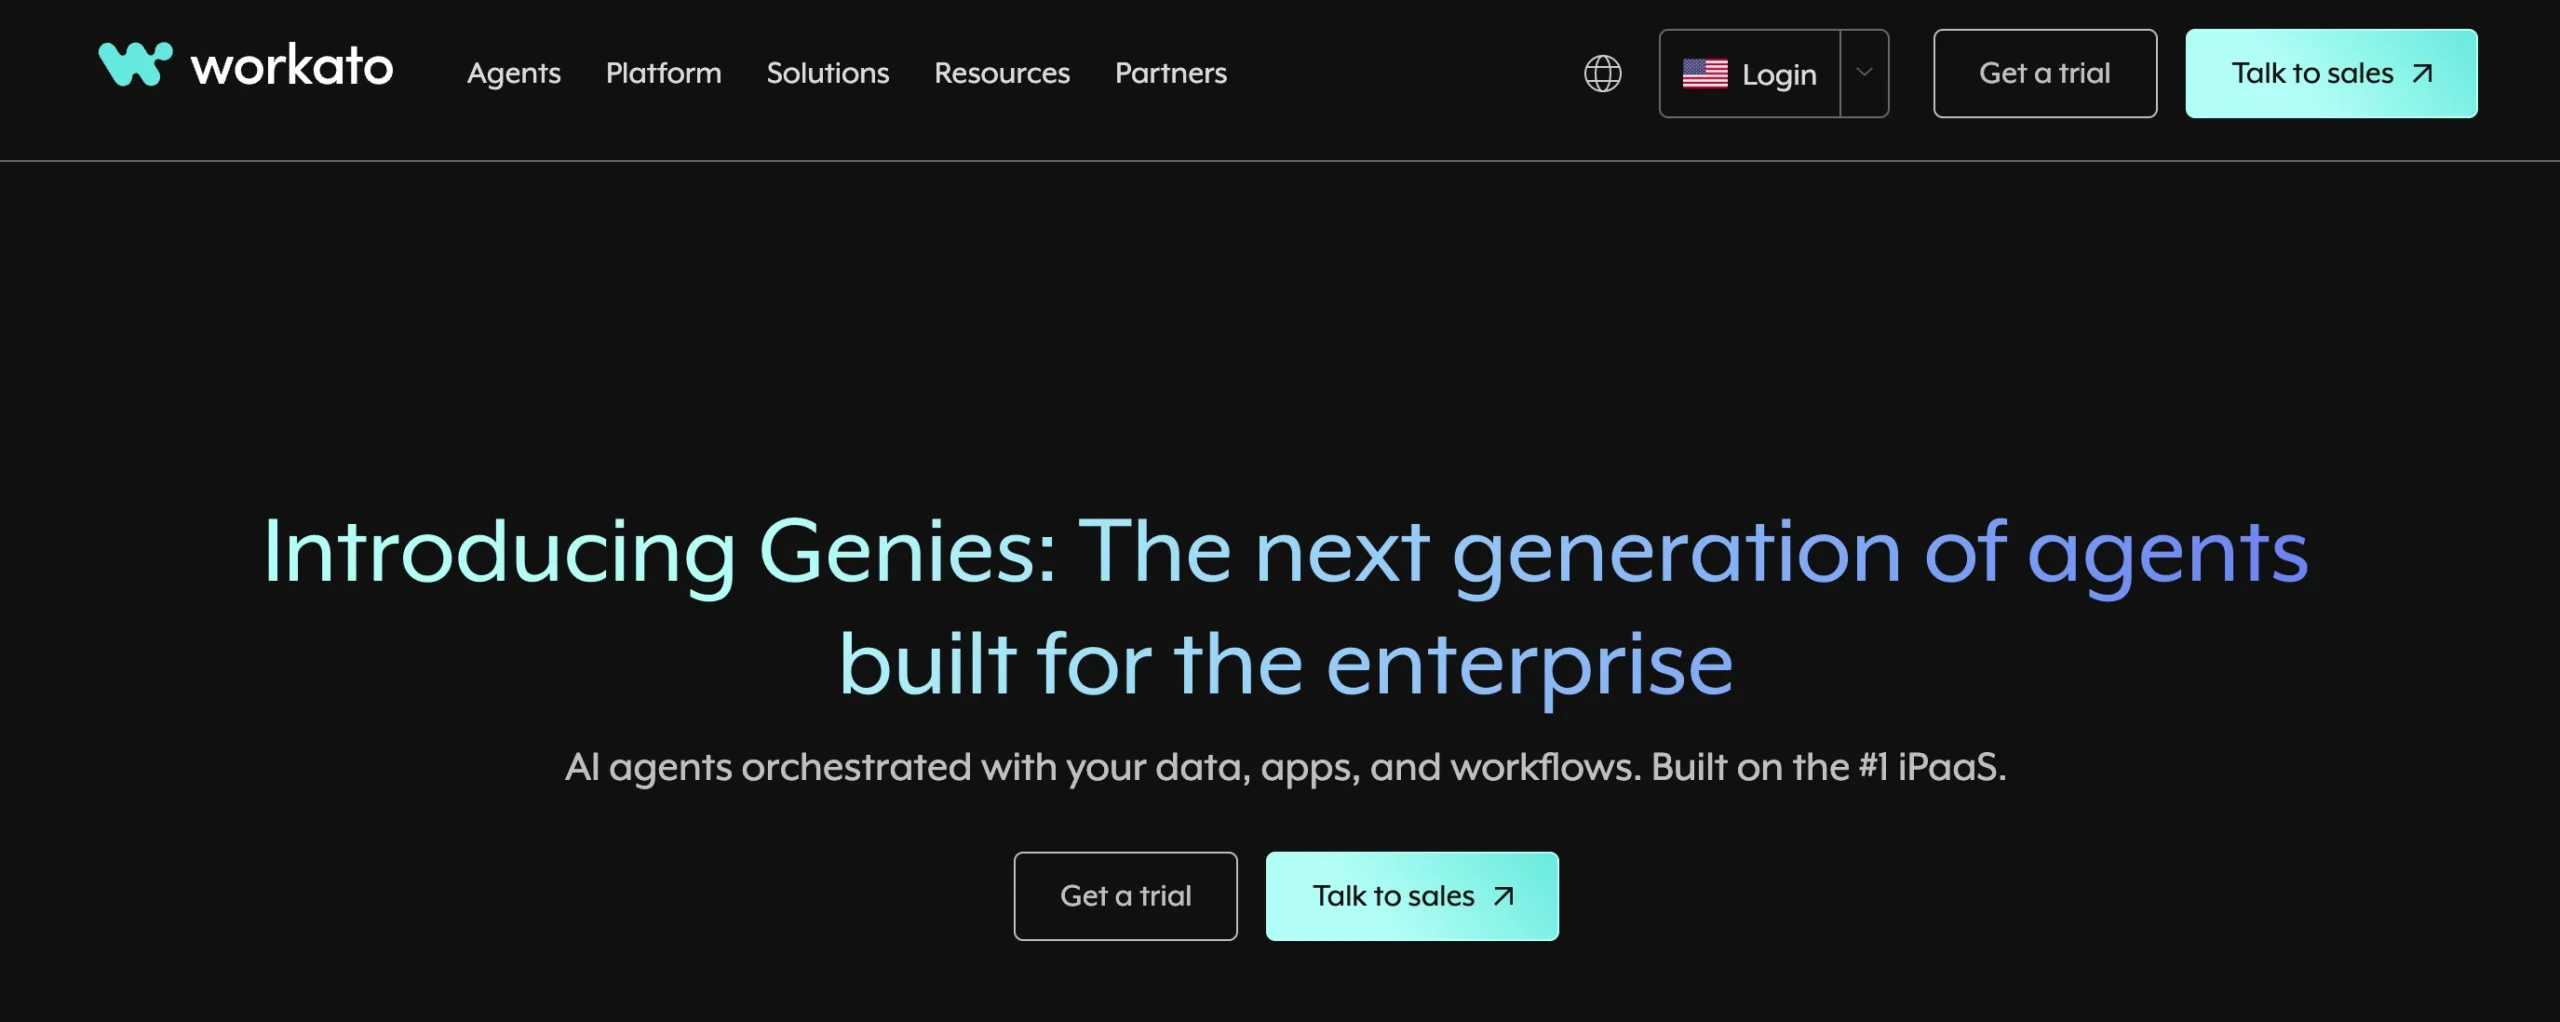Viewport: 2560px width, 1022px height.
Task: Click the arrow icon in header Talk to sales
Action: click(2422, 73)
